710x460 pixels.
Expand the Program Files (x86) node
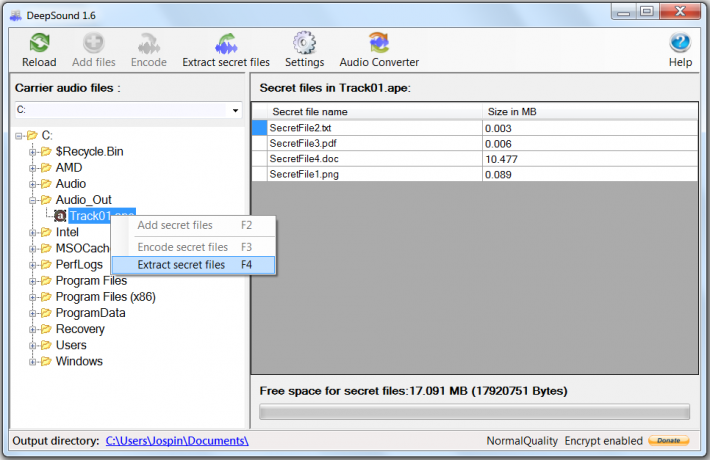click(33, 297)
